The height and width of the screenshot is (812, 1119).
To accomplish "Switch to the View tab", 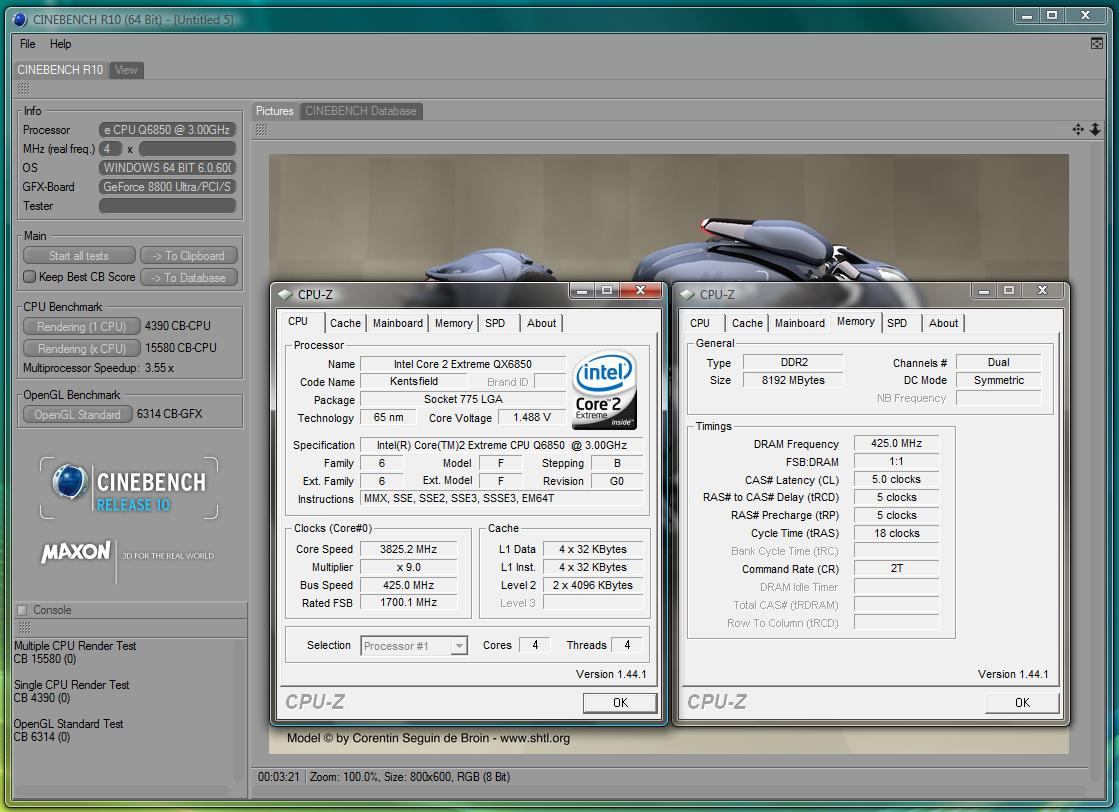I will pyautogui.click(x=126, y=70).
